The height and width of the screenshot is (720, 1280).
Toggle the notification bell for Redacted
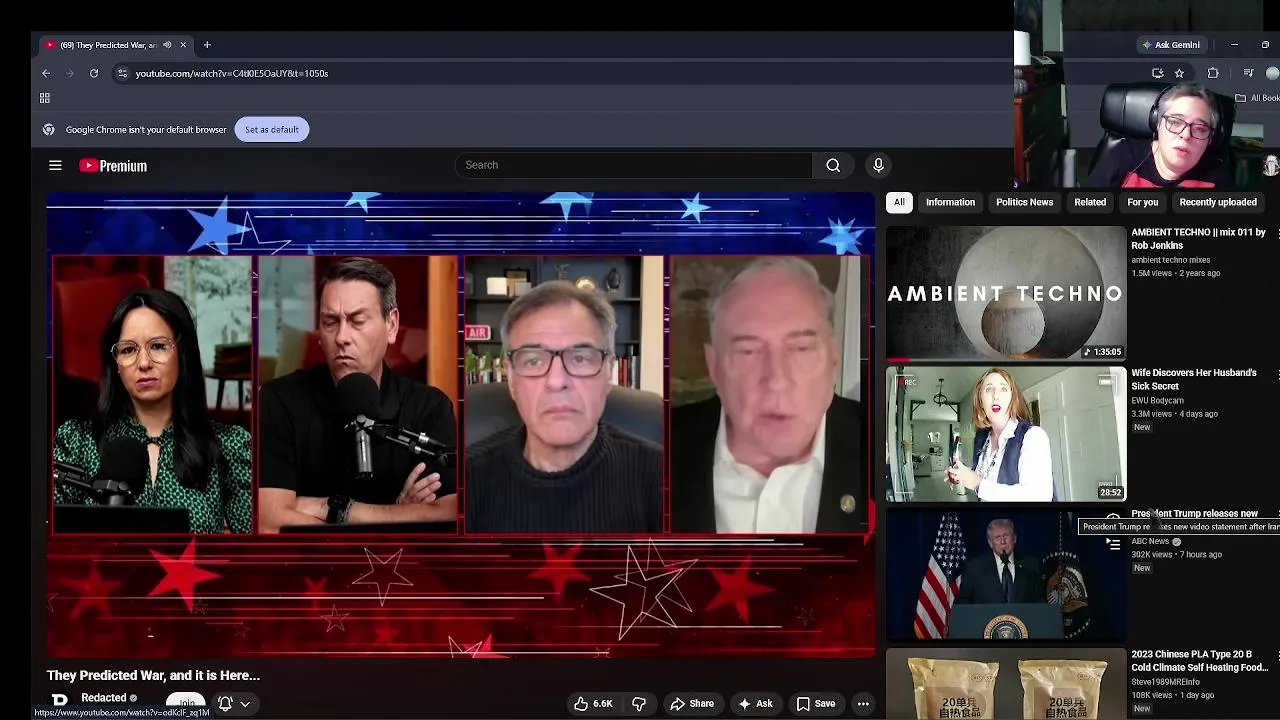225,704
